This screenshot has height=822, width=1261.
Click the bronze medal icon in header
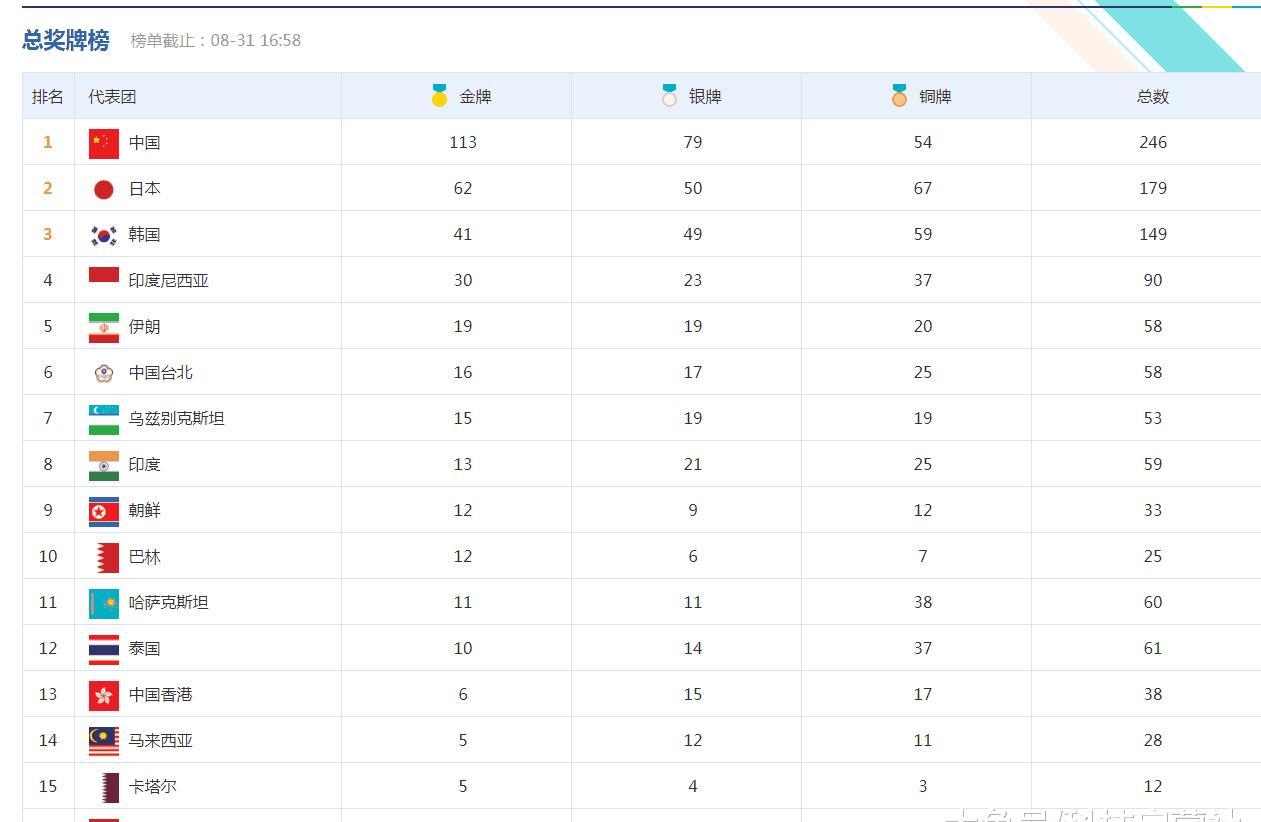pyautogui.click(x=899, y=96)
